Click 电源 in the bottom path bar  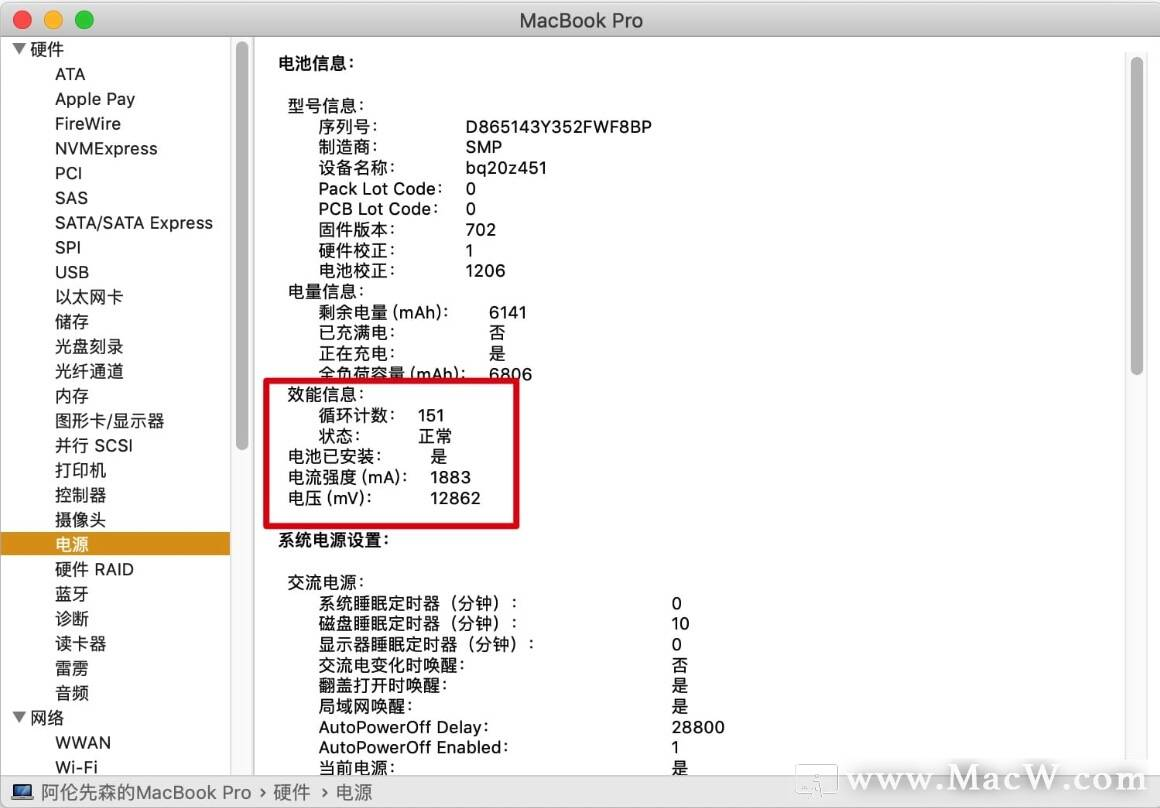click(354, 792)
